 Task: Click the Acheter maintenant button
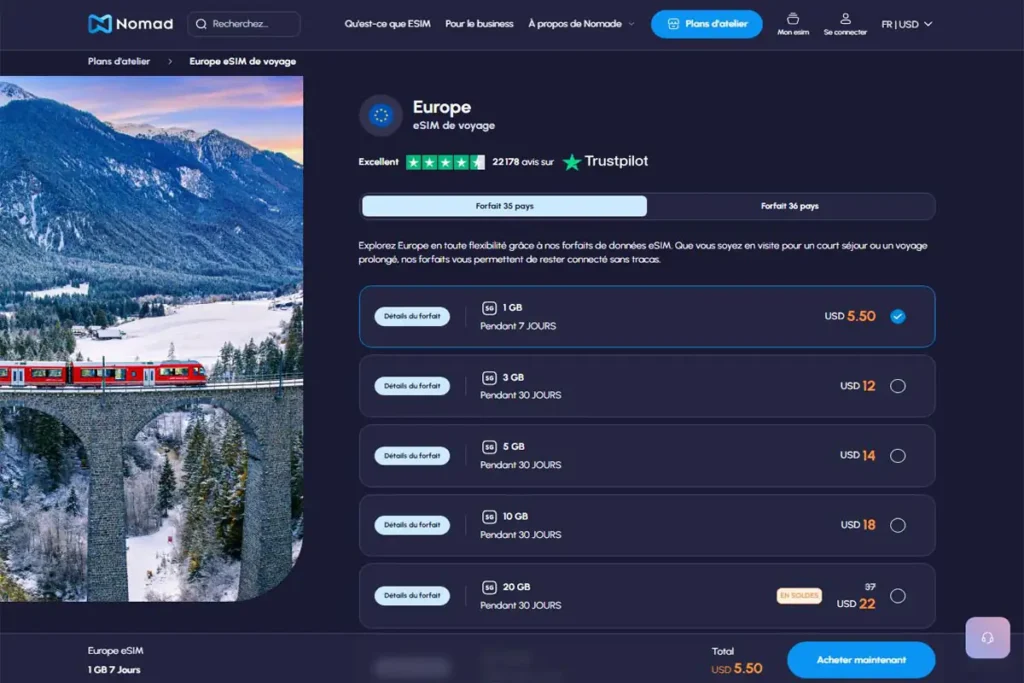point(860,660)
